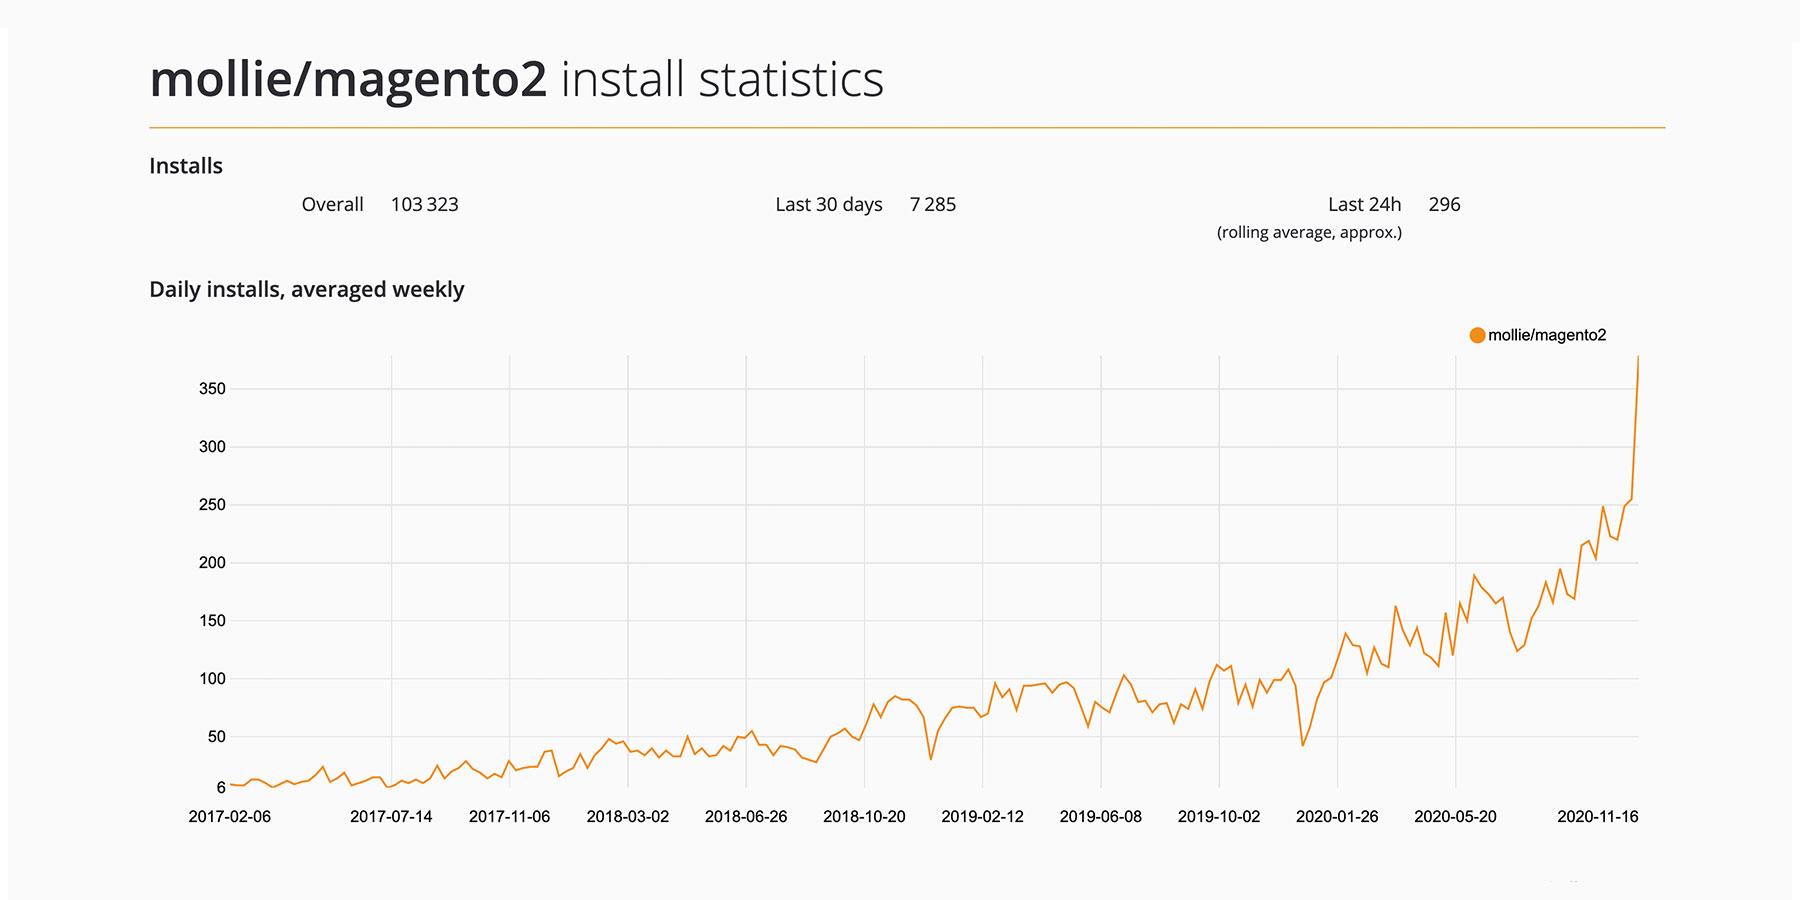Viewport: 1800px width, 900px height.
Task: Click the 'Last 24h' label
Action: (1364, 204)
